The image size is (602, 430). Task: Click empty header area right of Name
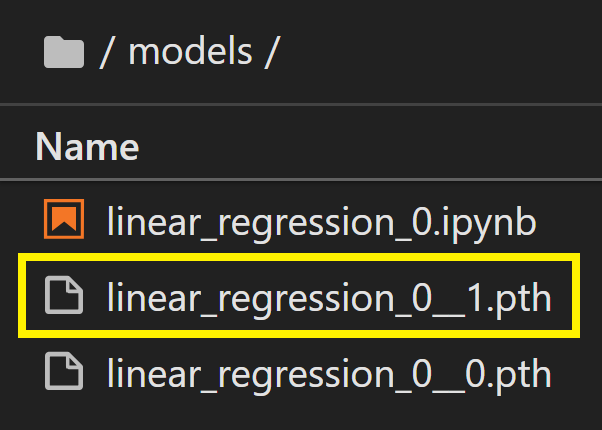pos(369,147)
